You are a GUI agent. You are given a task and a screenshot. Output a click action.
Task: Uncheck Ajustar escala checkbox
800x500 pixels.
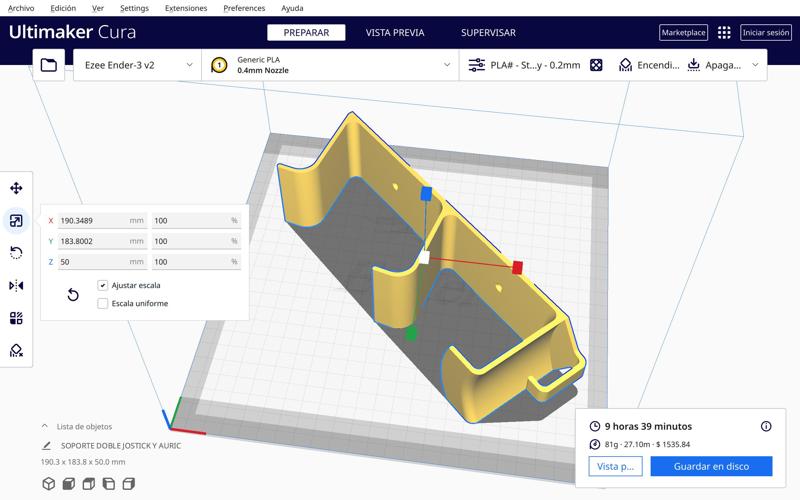pyautogui.click(x=103, y=285)
